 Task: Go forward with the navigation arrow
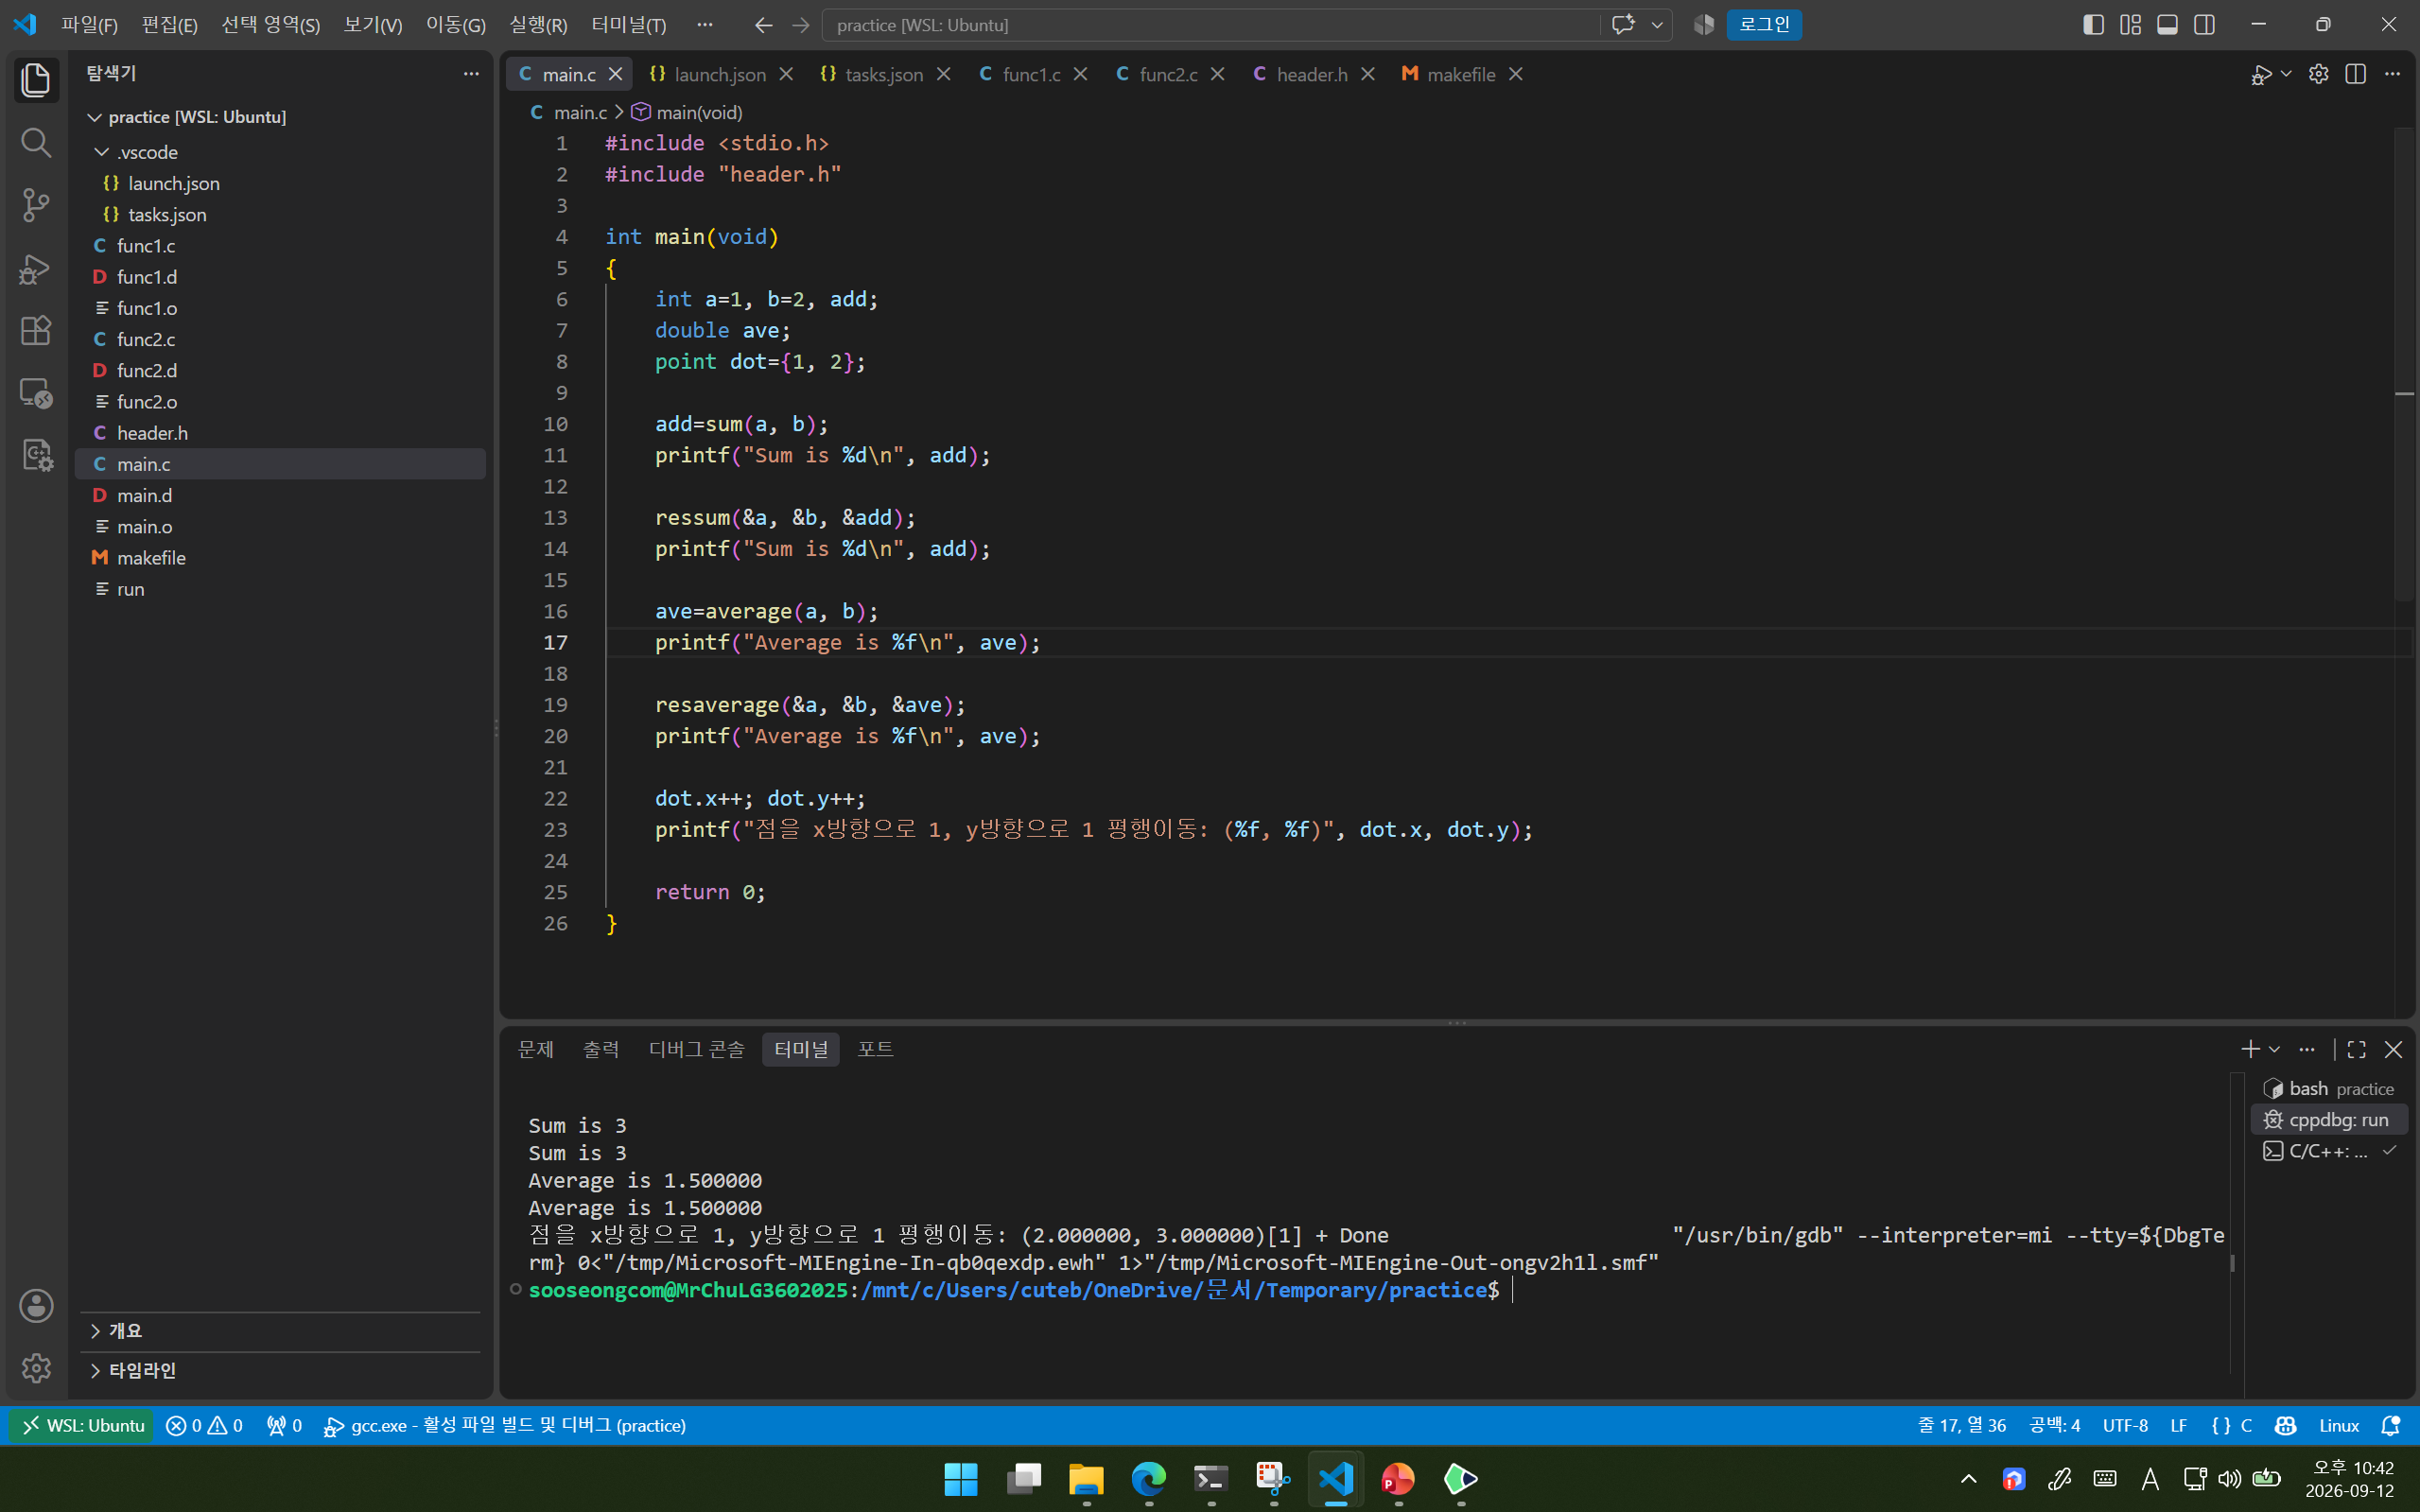pos(800,25)
